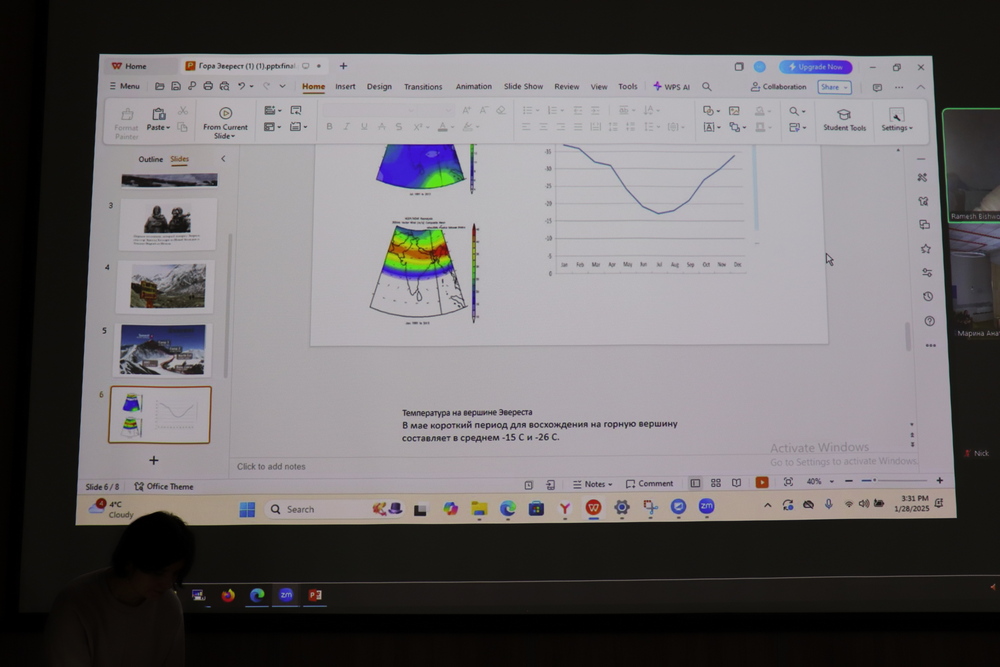Screen dimensions: 1000x667
Task: Click the Print icon in quick toolbar
Action: [x=208, y=86]
